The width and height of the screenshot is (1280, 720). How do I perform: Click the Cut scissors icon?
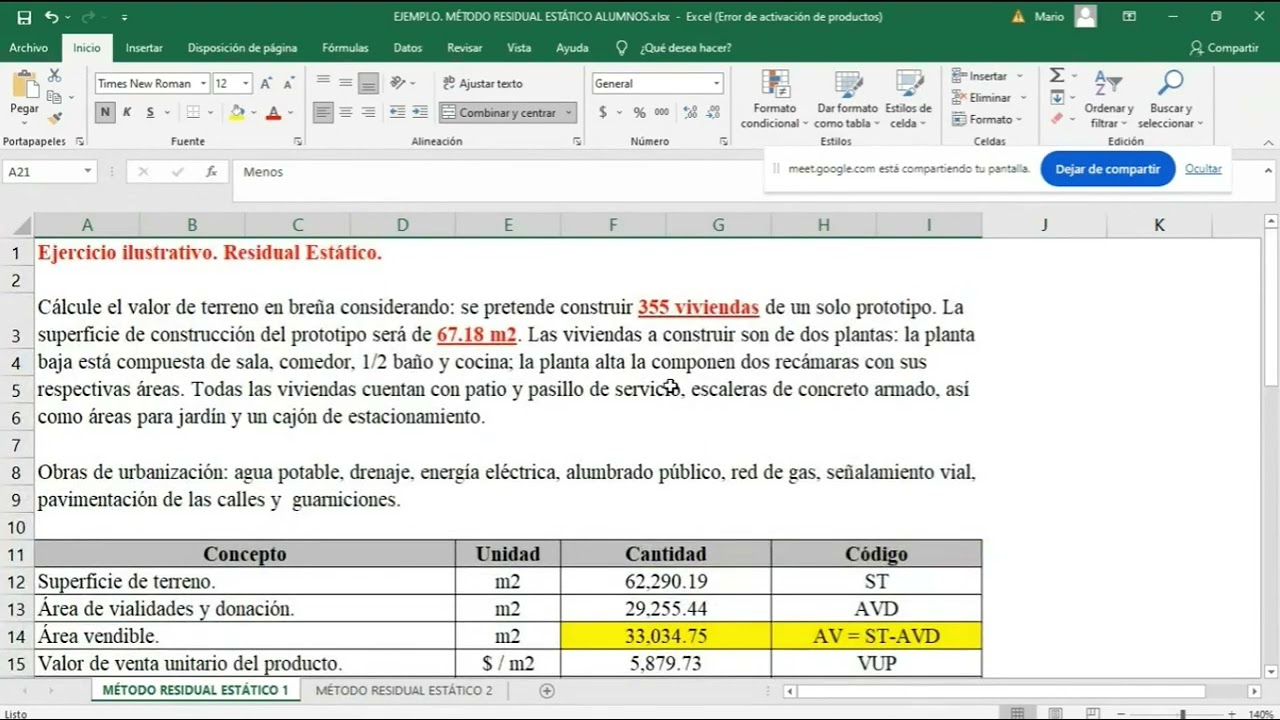tap(54, 76)
